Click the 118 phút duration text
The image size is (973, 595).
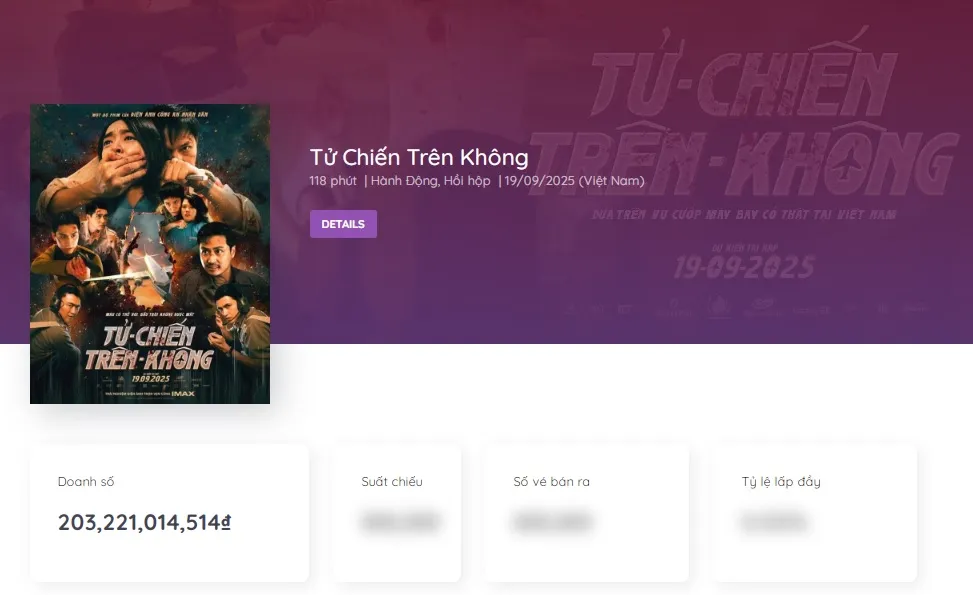coord(333,181)
